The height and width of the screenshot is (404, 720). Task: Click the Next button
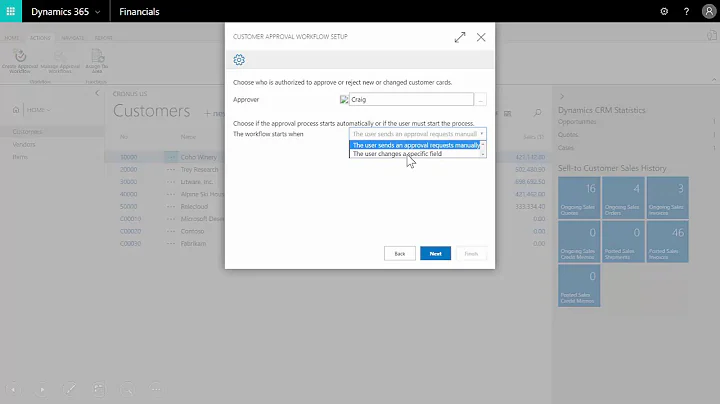point(435,253)
